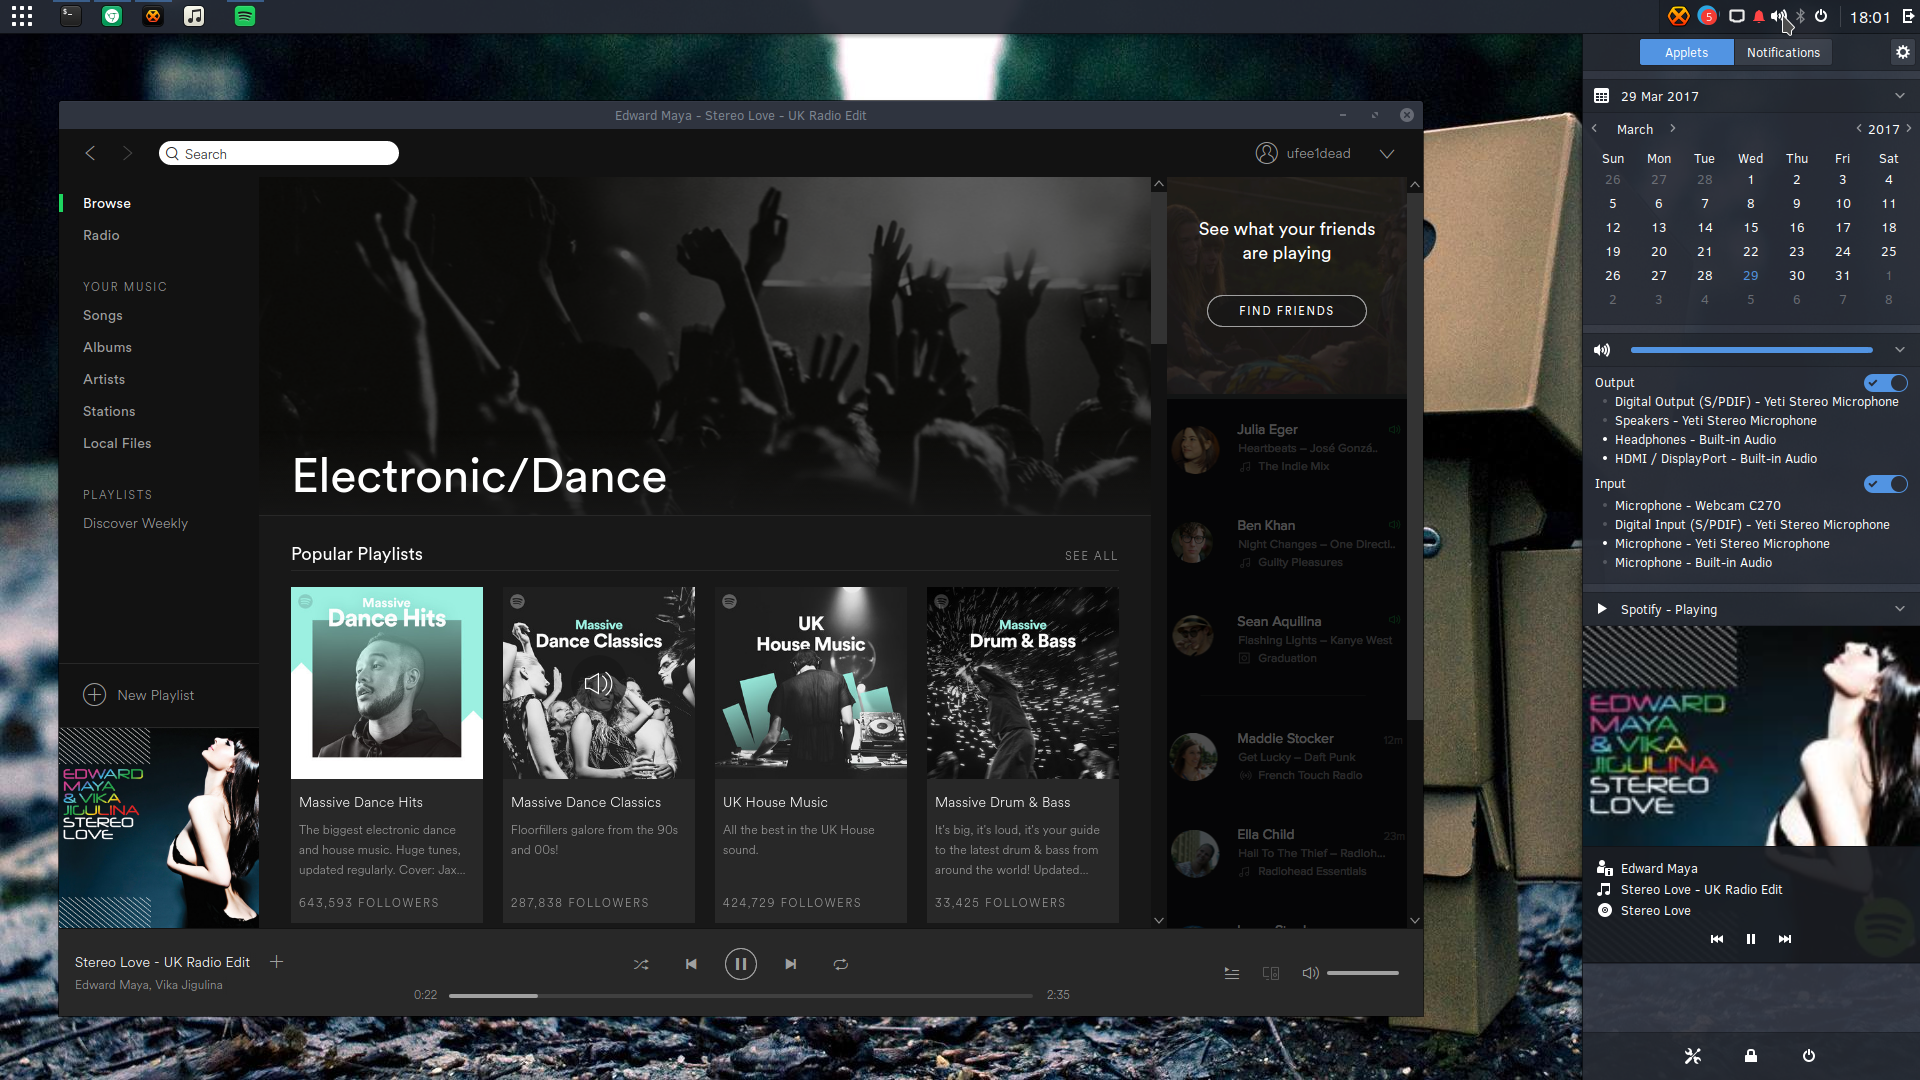The width and height of the screenshot is (1920, 1080).
Task: Go to next month after March
Action: tap(1672, 129)
